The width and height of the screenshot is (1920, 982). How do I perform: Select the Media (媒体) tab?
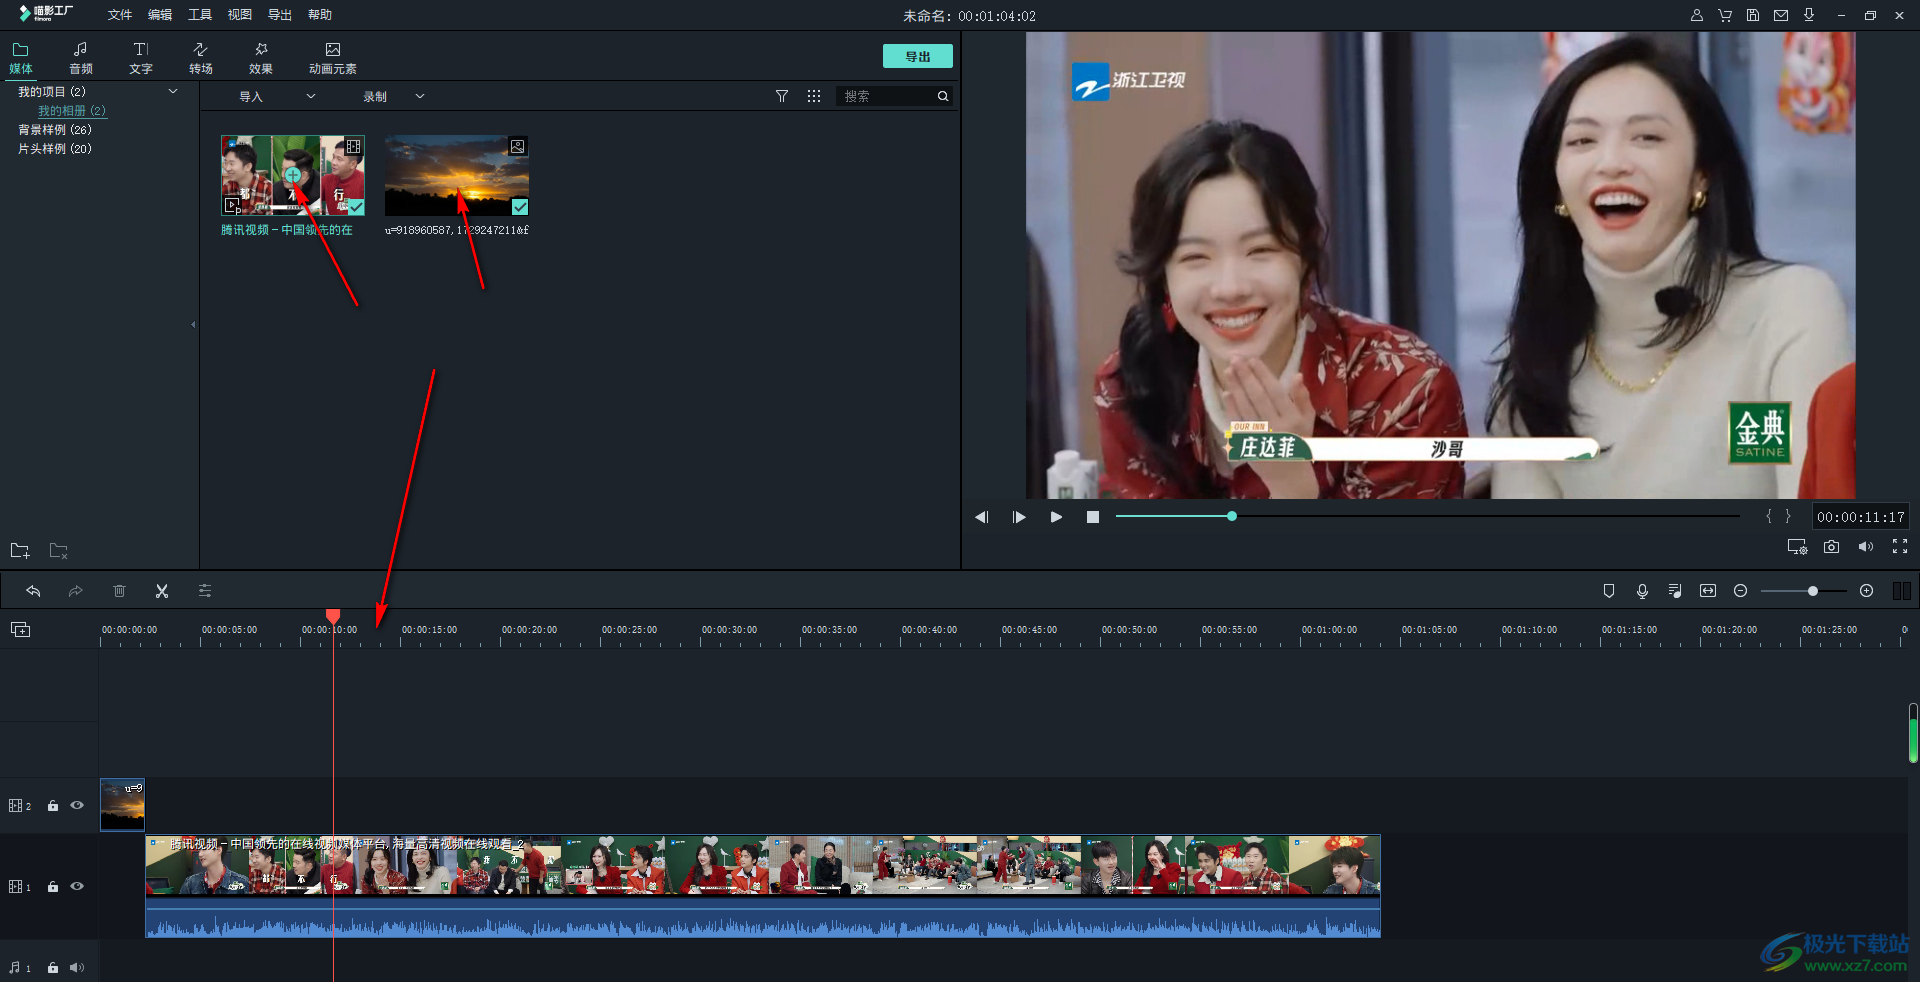coord(21,58)
